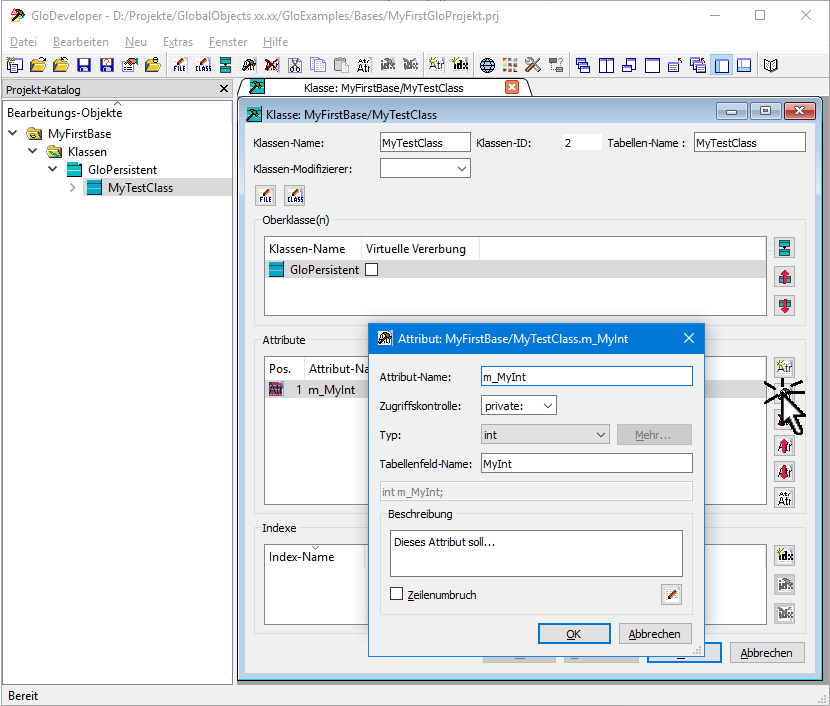Toggle the Zeilenumbruch checkbox
Viewport: 830px width, 706px height.
[x=396, y=594]
